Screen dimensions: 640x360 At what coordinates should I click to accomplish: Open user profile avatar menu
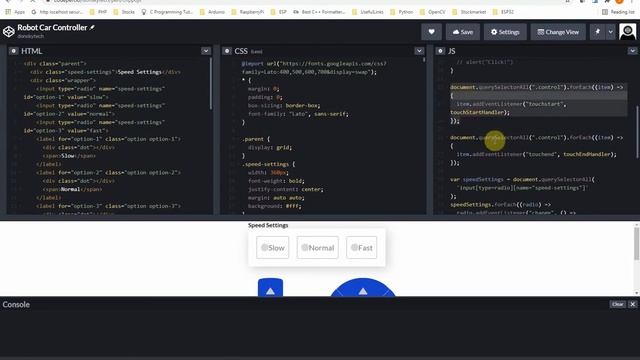(x=627, y=32)
